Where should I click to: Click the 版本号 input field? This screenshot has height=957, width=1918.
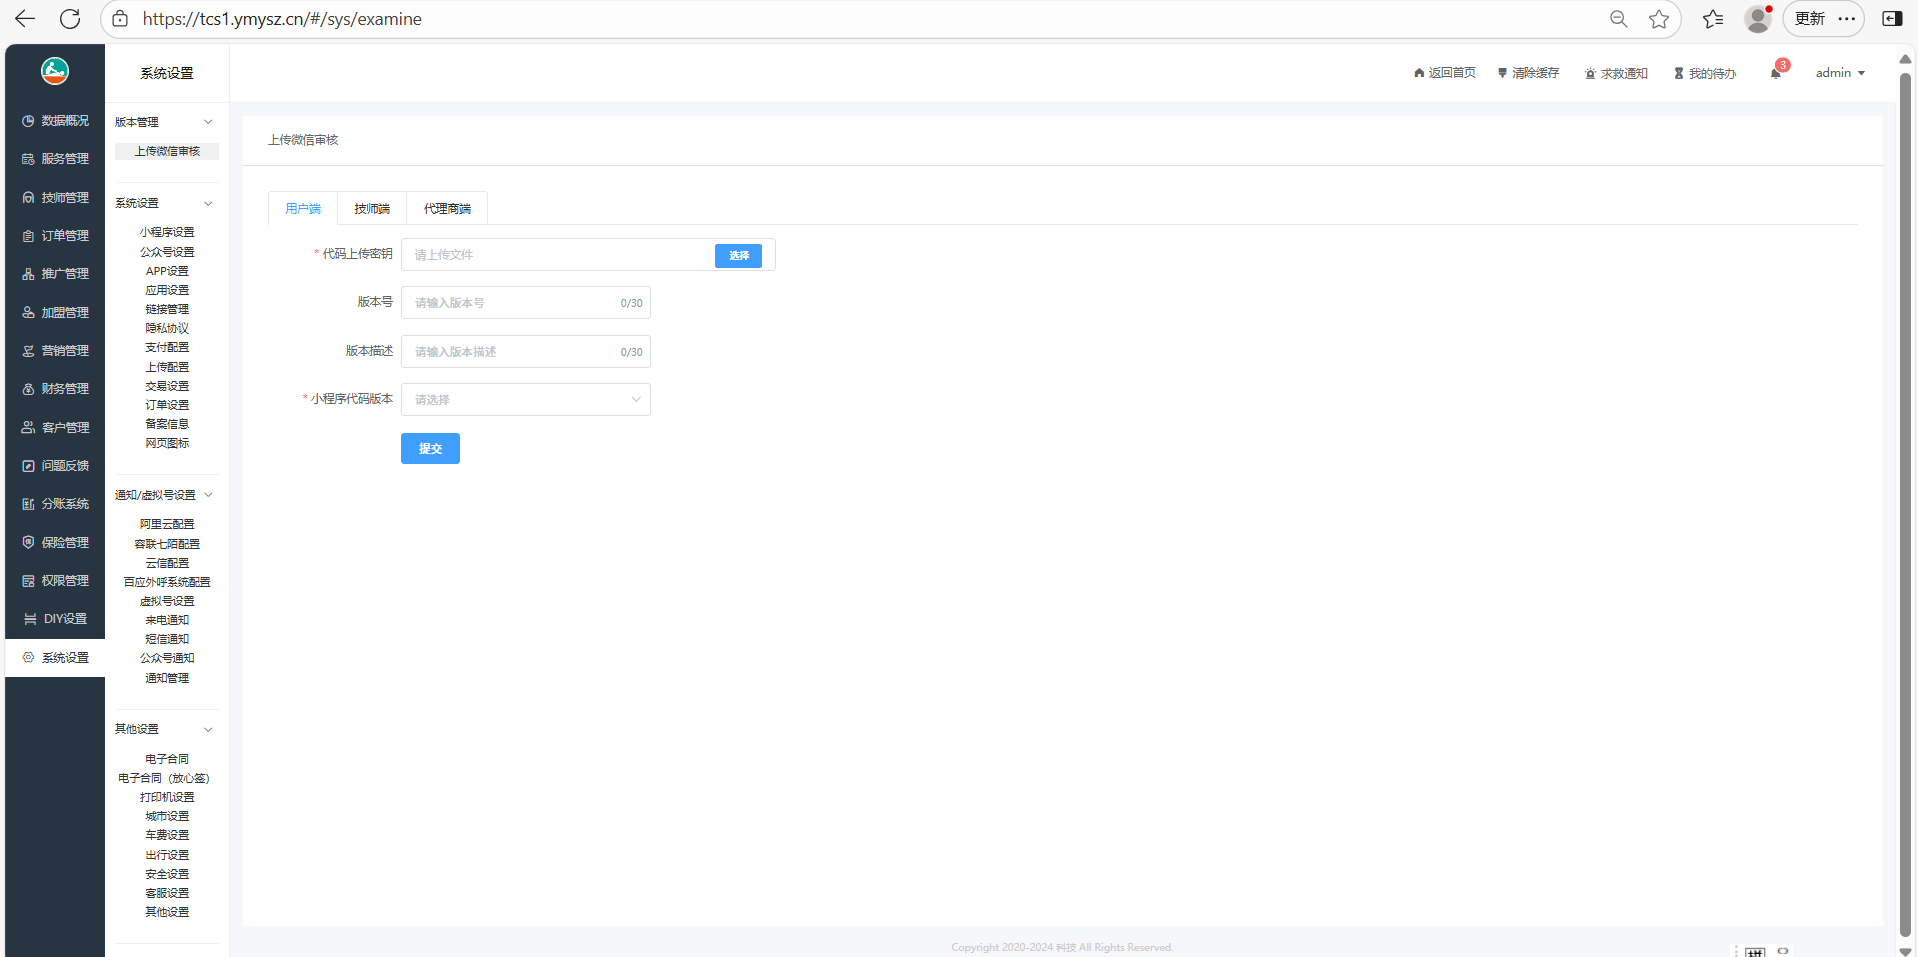(x=510, y=303)
